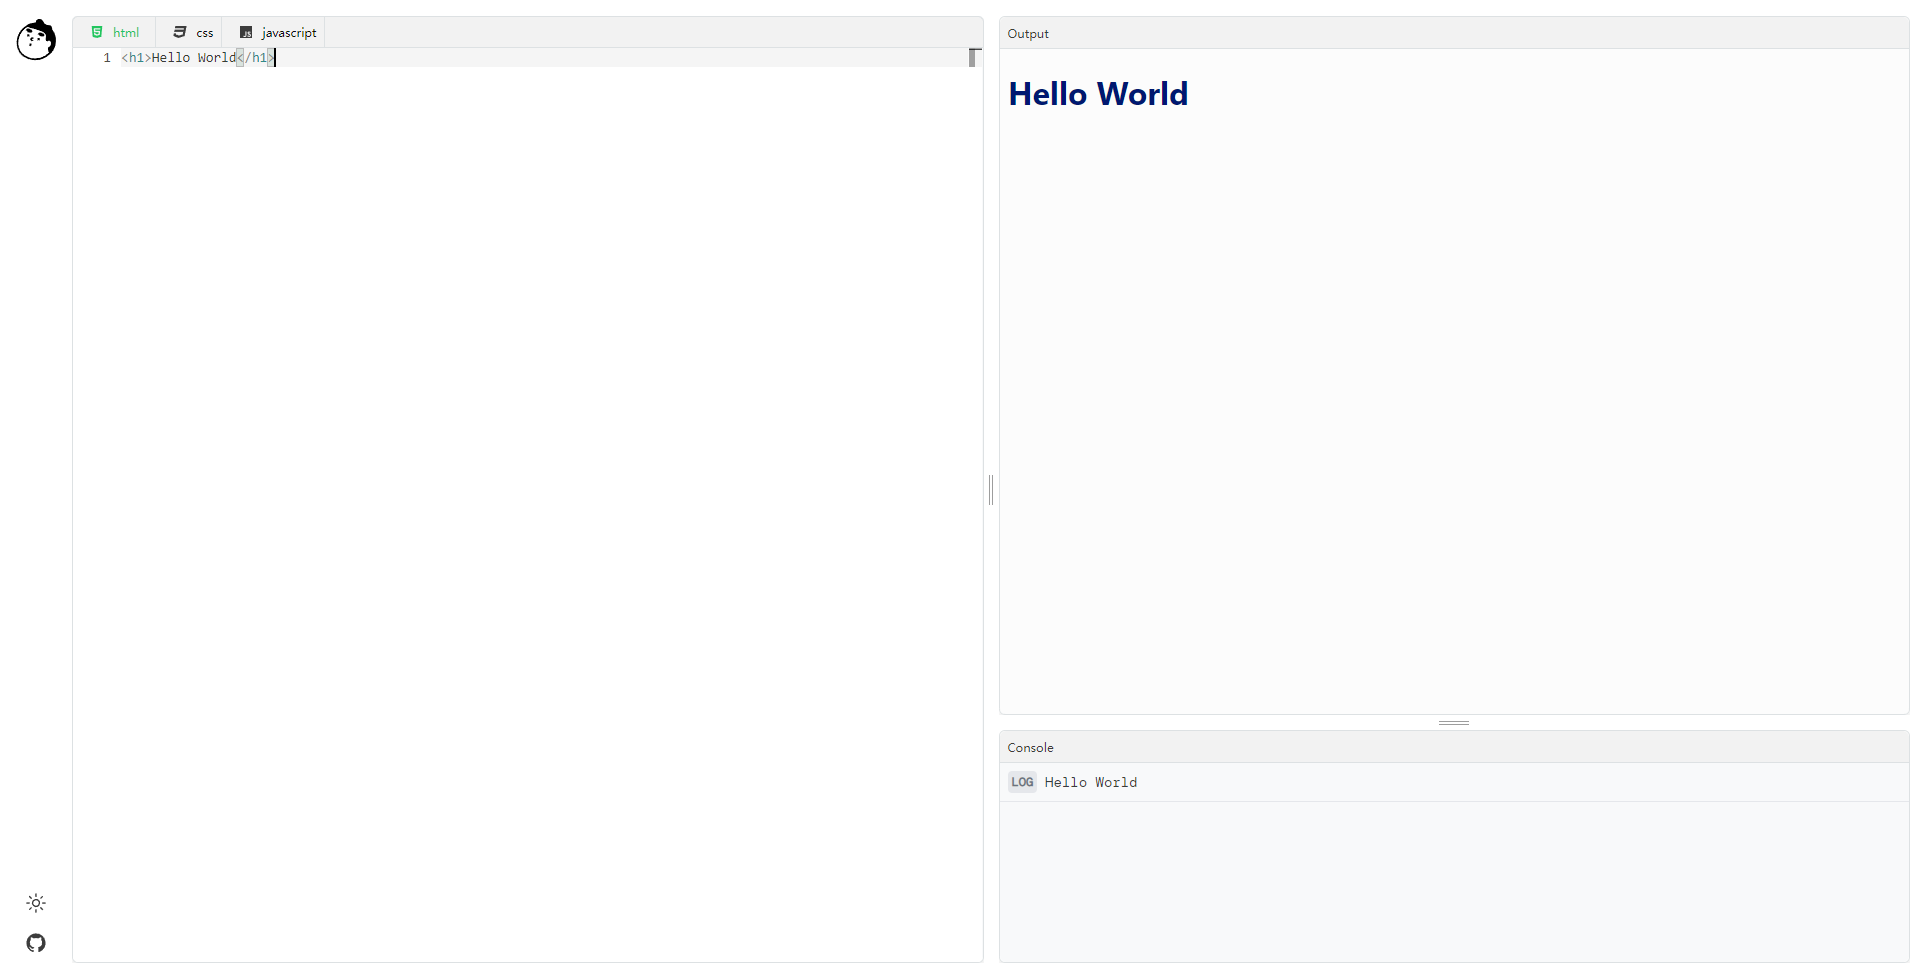Click line number 1 in the gutter
Image resolution: width=1926 pixels, height=979 pixels.
(107, 58)
